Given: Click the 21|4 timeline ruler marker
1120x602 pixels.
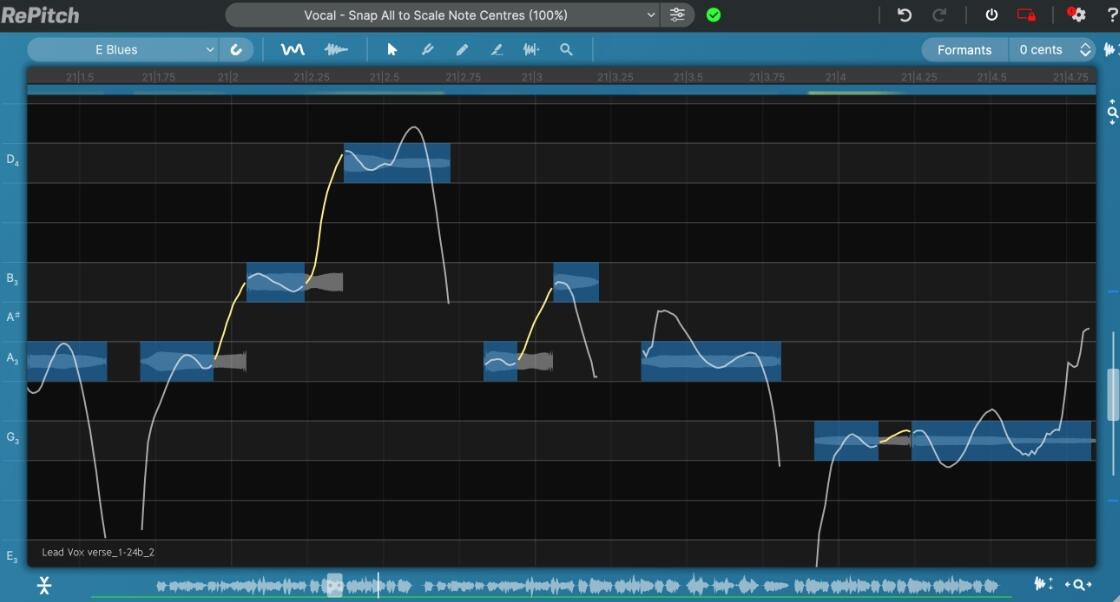Looking at the screenshot, I should [836, 77].
